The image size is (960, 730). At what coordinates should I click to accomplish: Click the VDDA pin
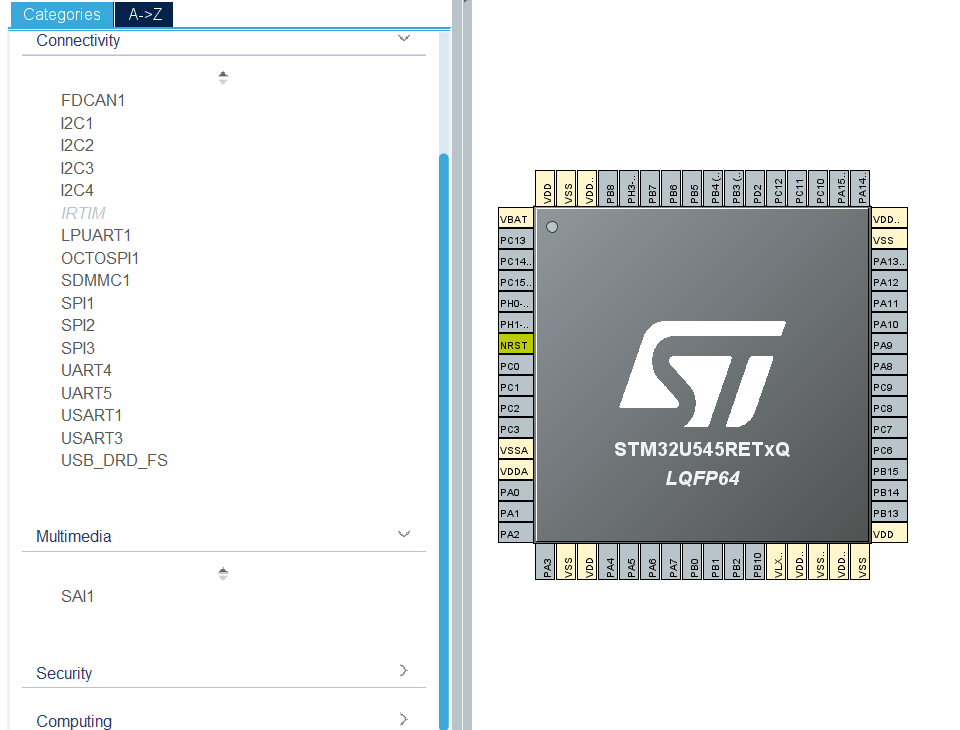point(516,471)
